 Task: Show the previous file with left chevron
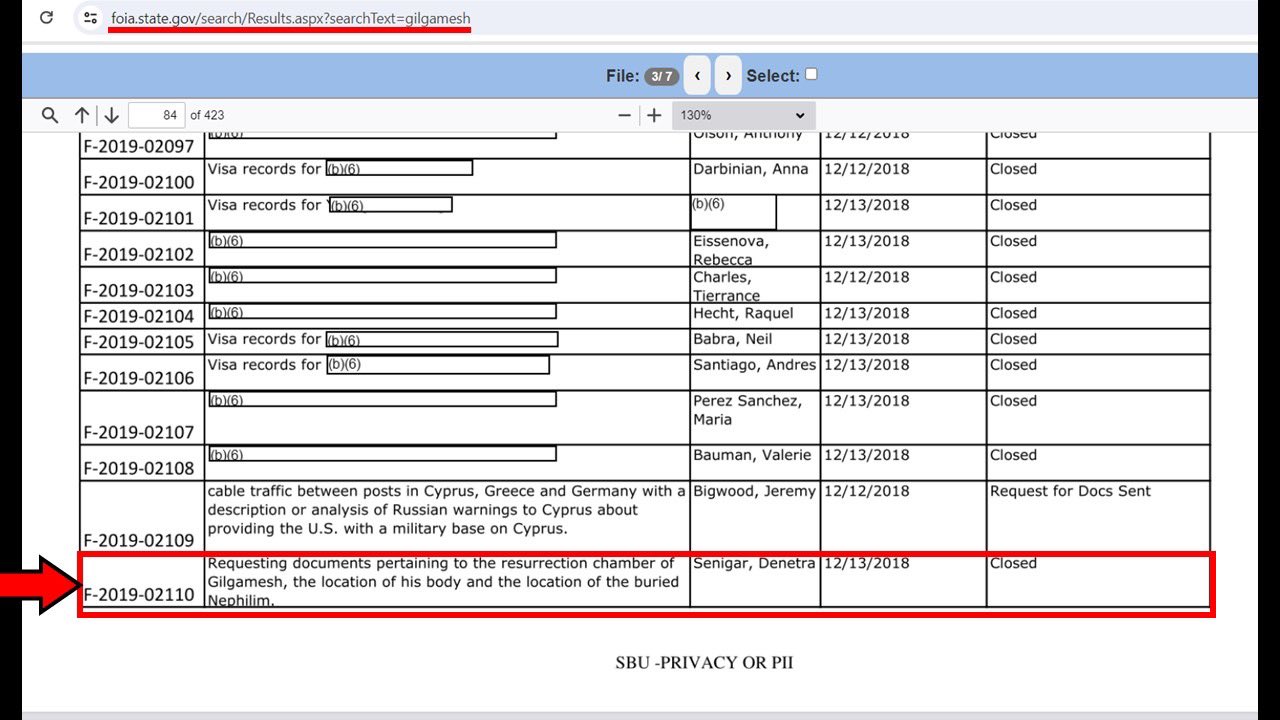(x=697, y=75)
